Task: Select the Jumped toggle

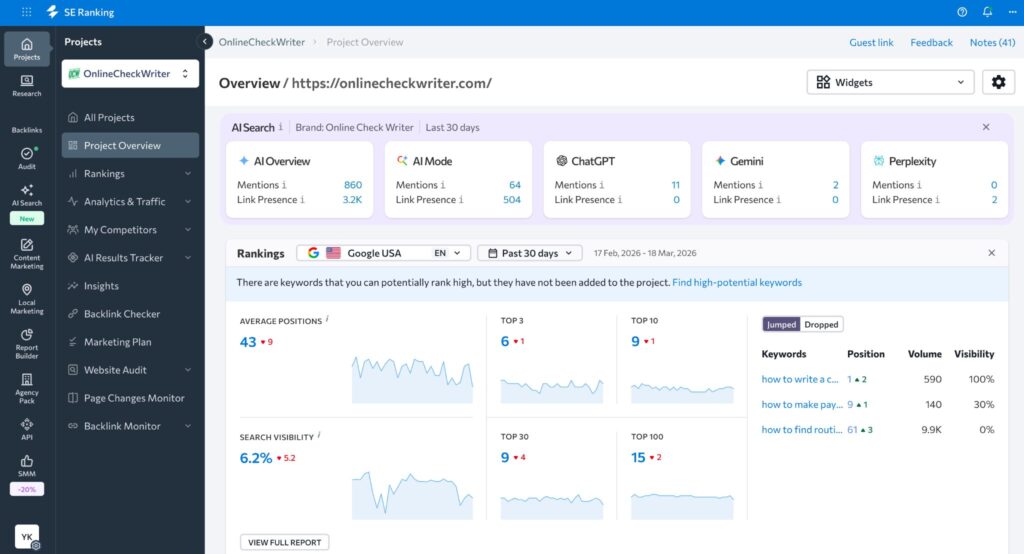Action: (x=782, y=324)
